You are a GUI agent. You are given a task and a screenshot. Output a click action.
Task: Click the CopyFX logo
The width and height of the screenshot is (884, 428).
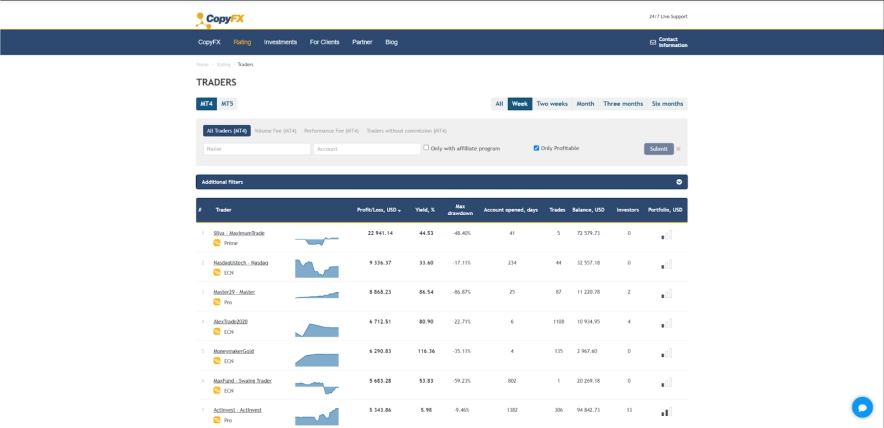[x=220, y=18]
